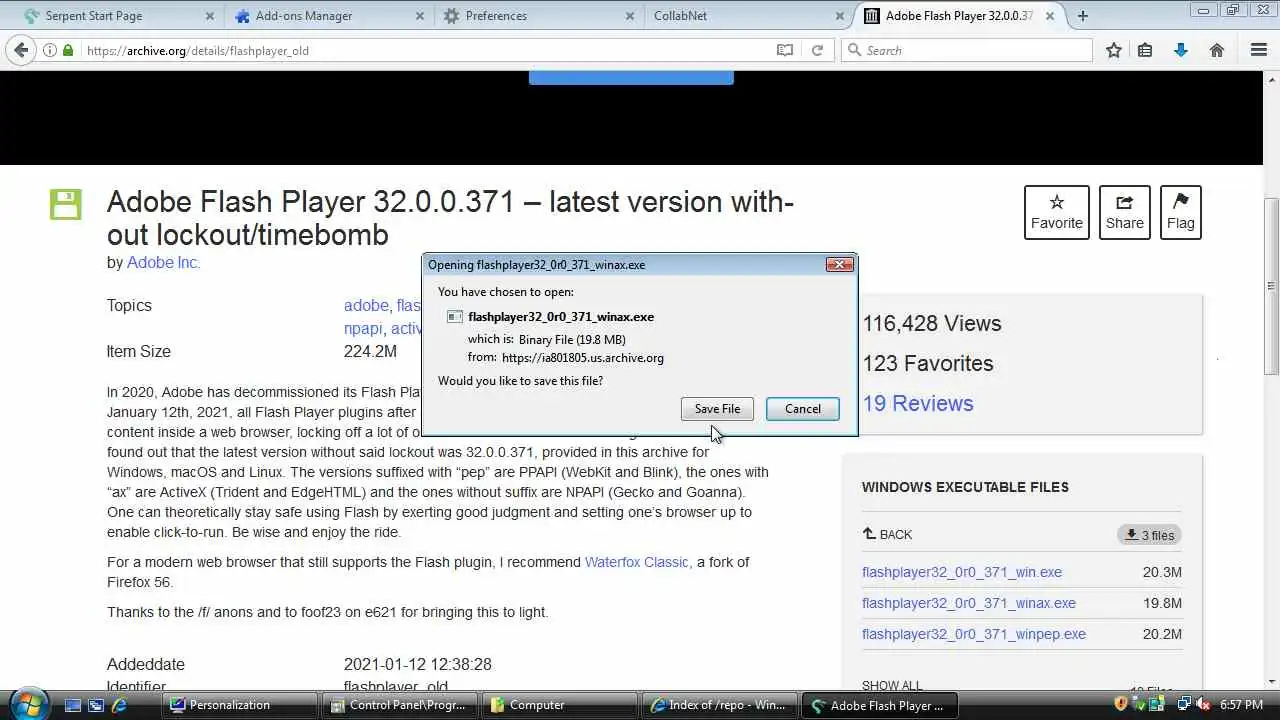Image resolution: width=1280 pixels, height=720 pixels.
Task: Close the Opening flashplayer dialog with X
Action: tap(839, 265)
